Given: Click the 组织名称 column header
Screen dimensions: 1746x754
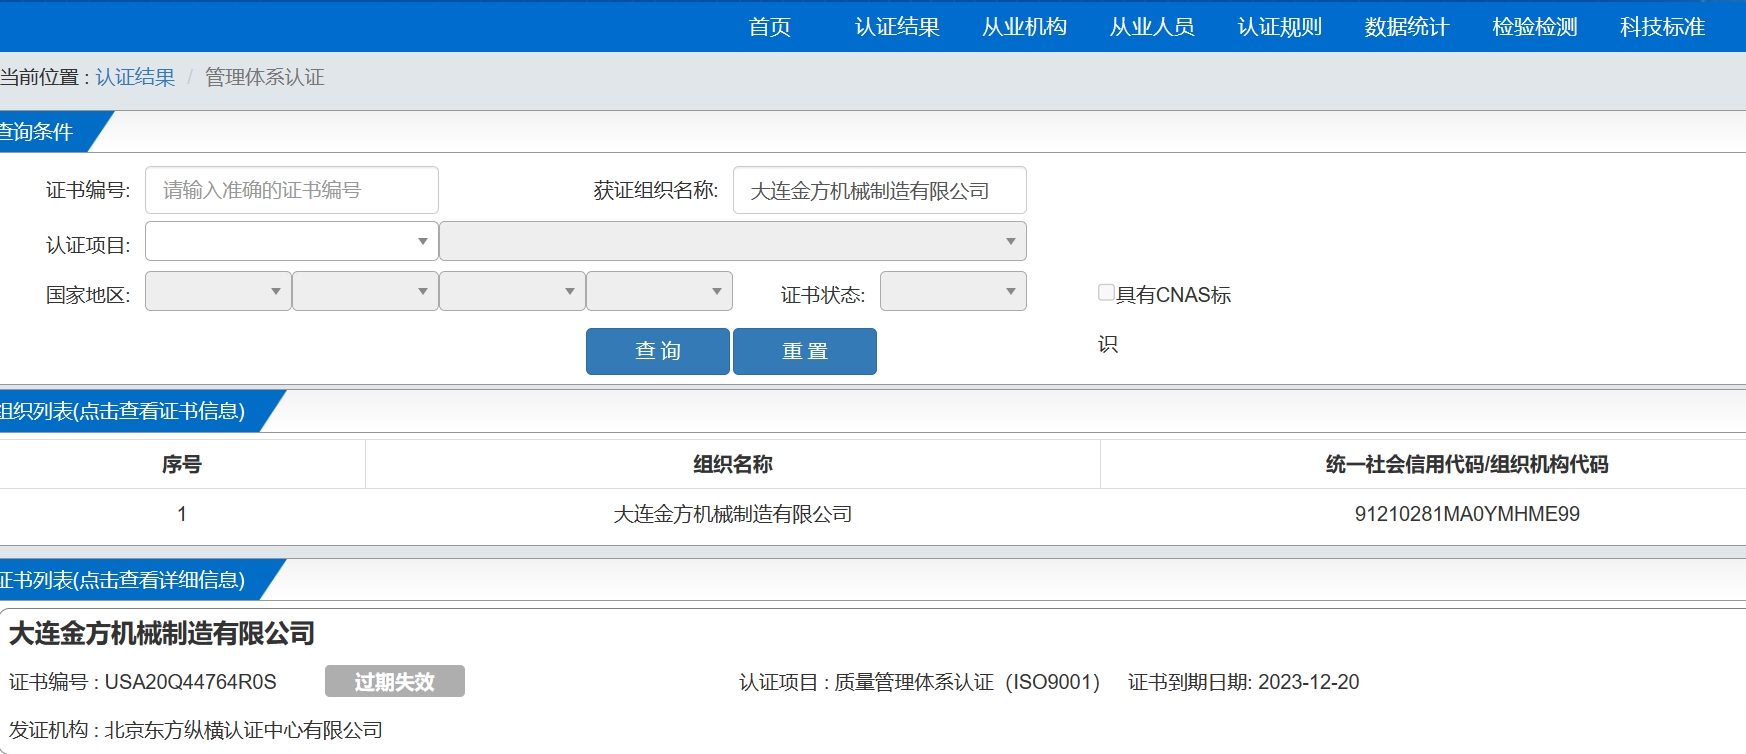Looking at the screenshot, I should [x=733, y=464].
